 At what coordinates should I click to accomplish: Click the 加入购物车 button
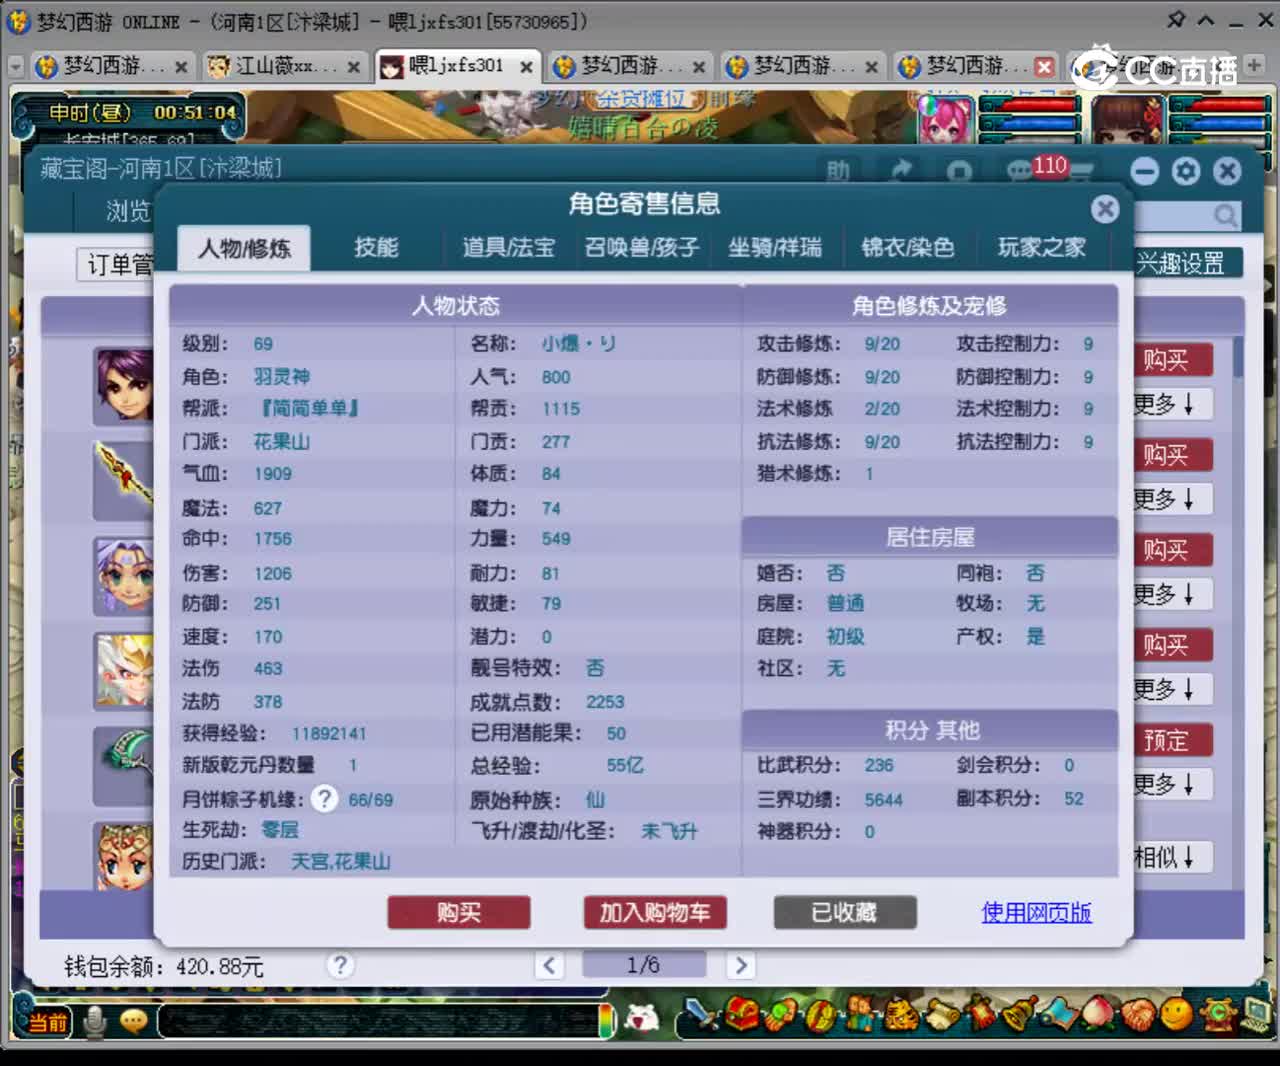click(655, 912)
